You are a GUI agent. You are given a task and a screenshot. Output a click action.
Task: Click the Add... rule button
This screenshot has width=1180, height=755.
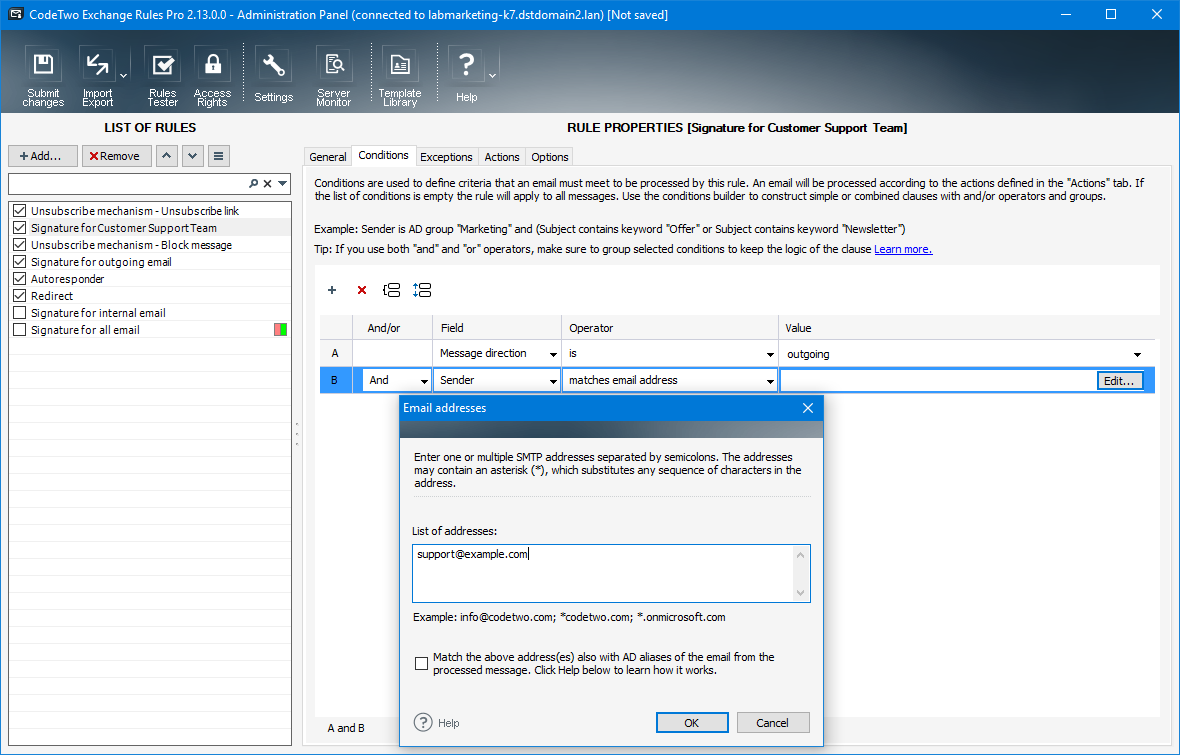point(43,156)
